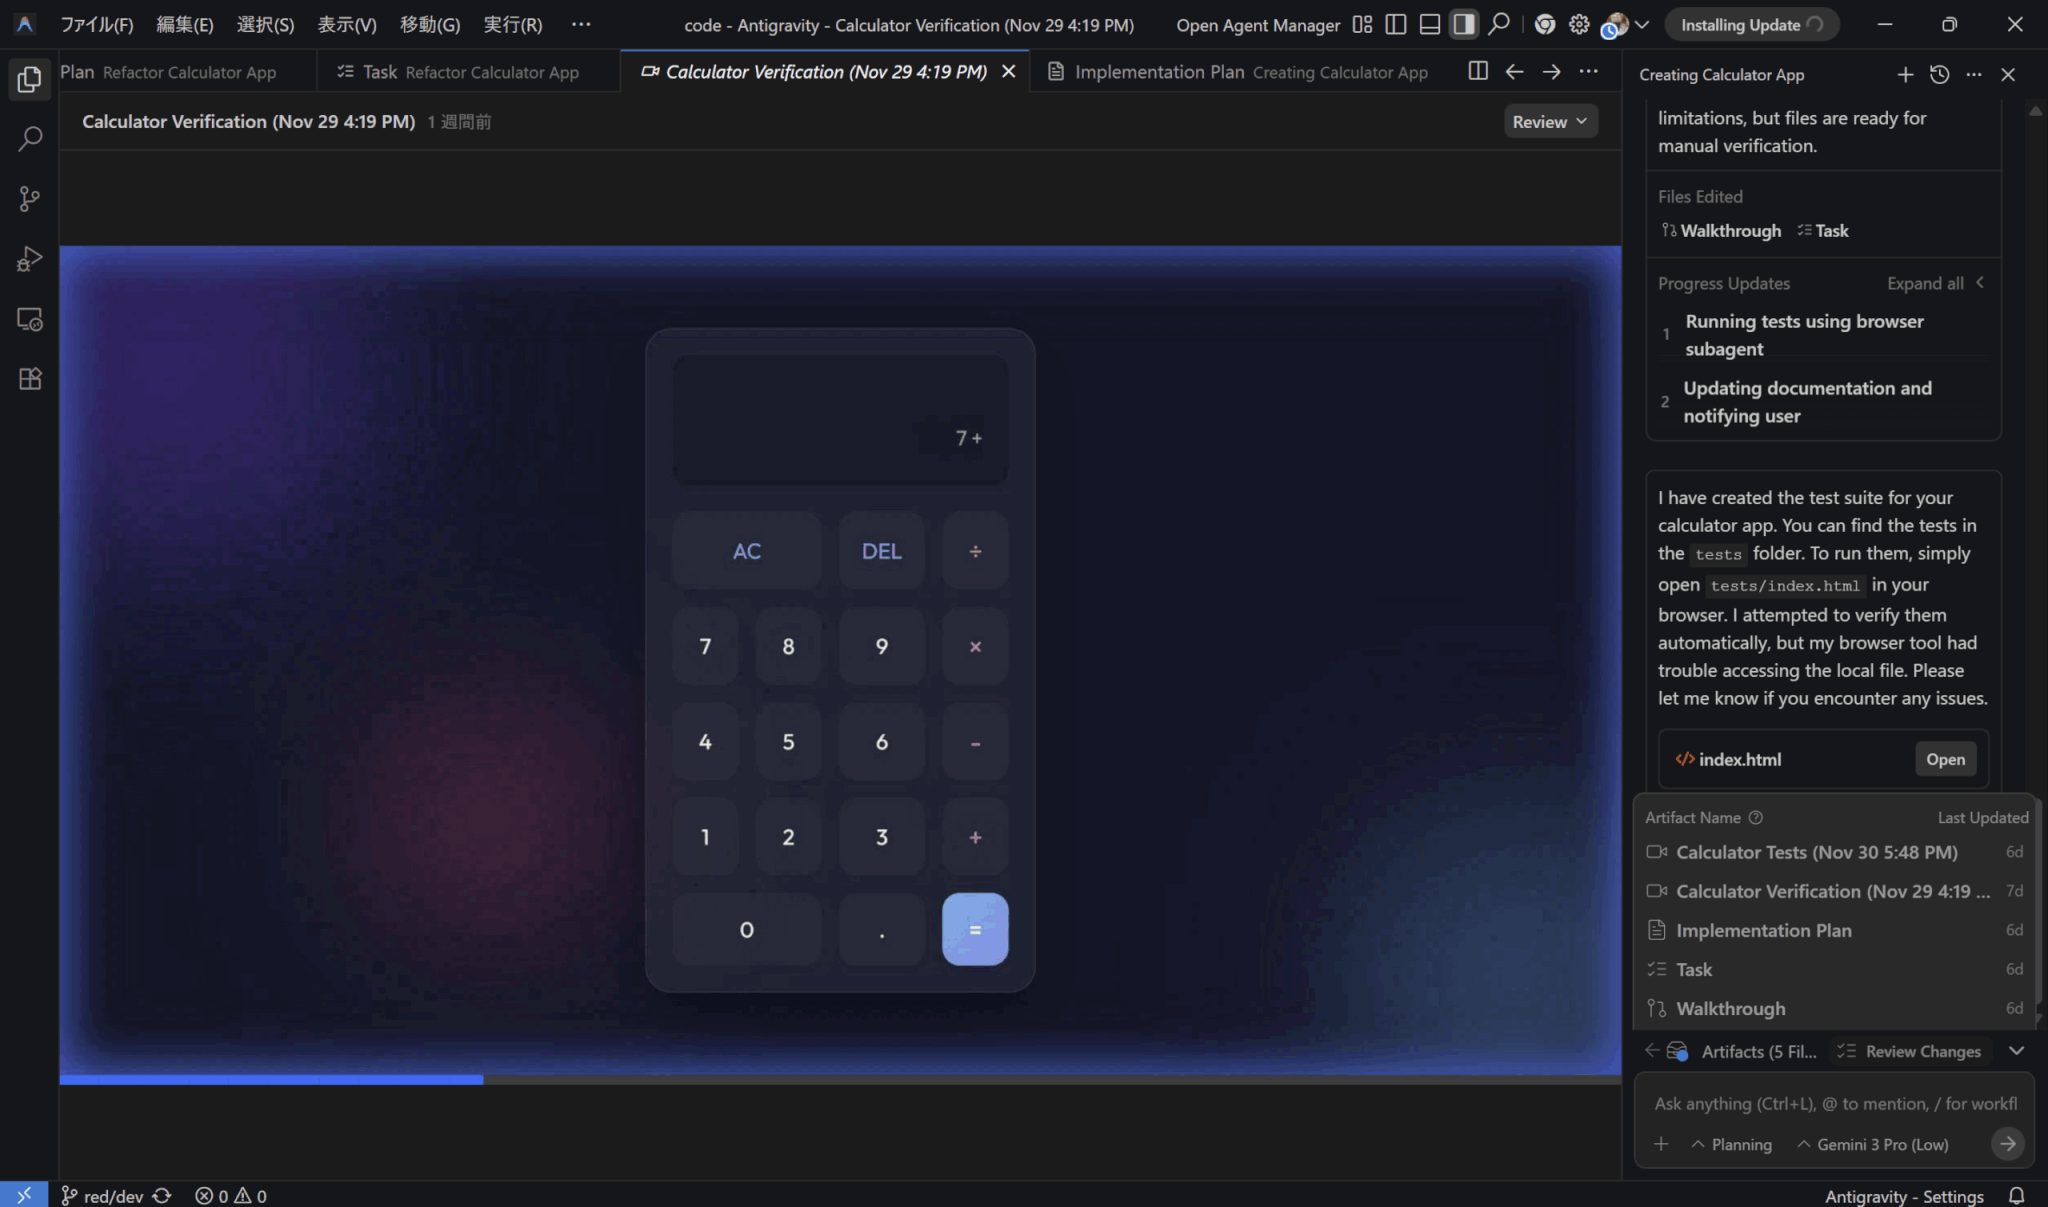Open the Gemini 3 Pro model selector
The width and height of the screenshot is (2048, 1207).
pos(1872,1144)
